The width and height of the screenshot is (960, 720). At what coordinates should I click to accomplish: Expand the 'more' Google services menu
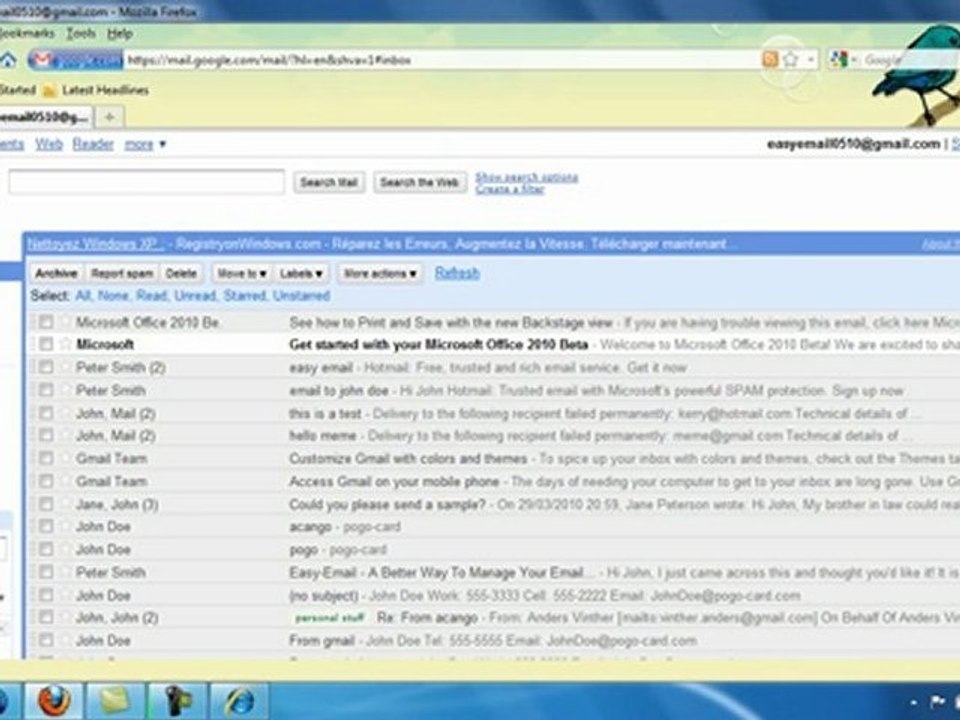145,144
